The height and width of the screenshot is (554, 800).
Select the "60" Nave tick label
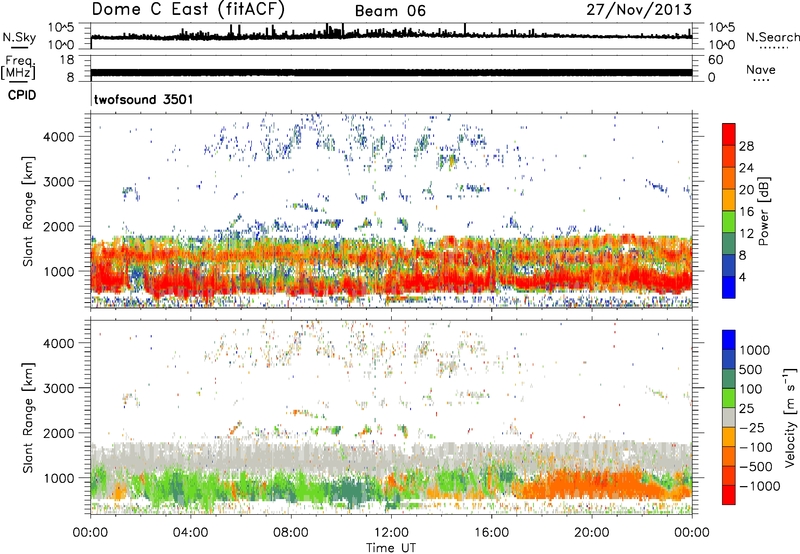(x=716, y=60)
